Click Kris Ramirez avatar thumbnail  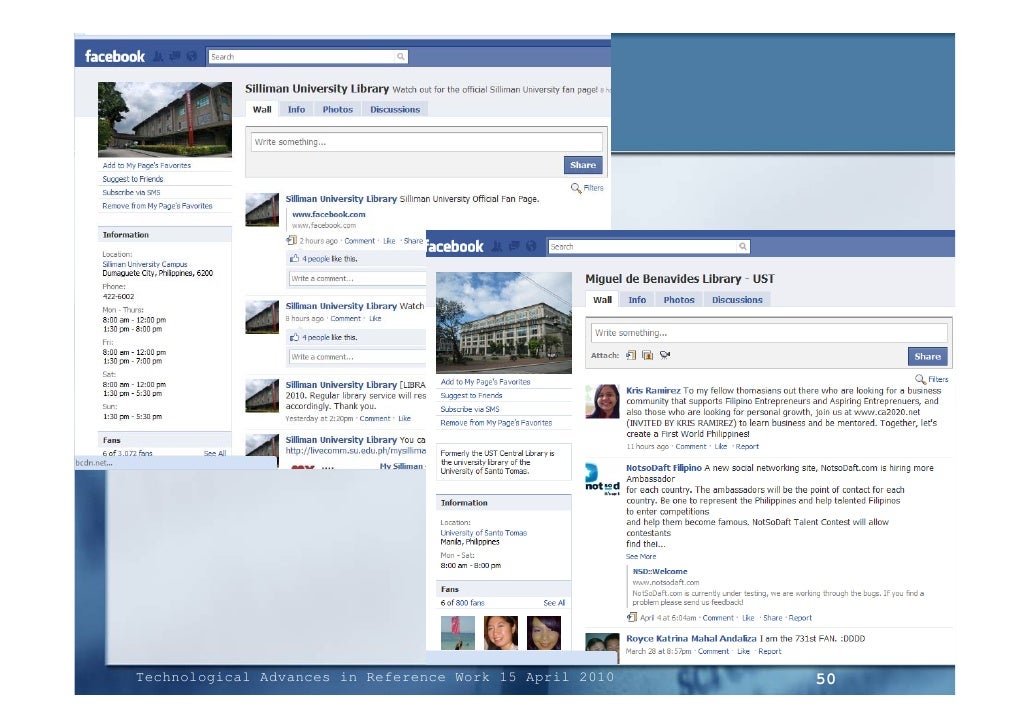(x=602, y=401)
